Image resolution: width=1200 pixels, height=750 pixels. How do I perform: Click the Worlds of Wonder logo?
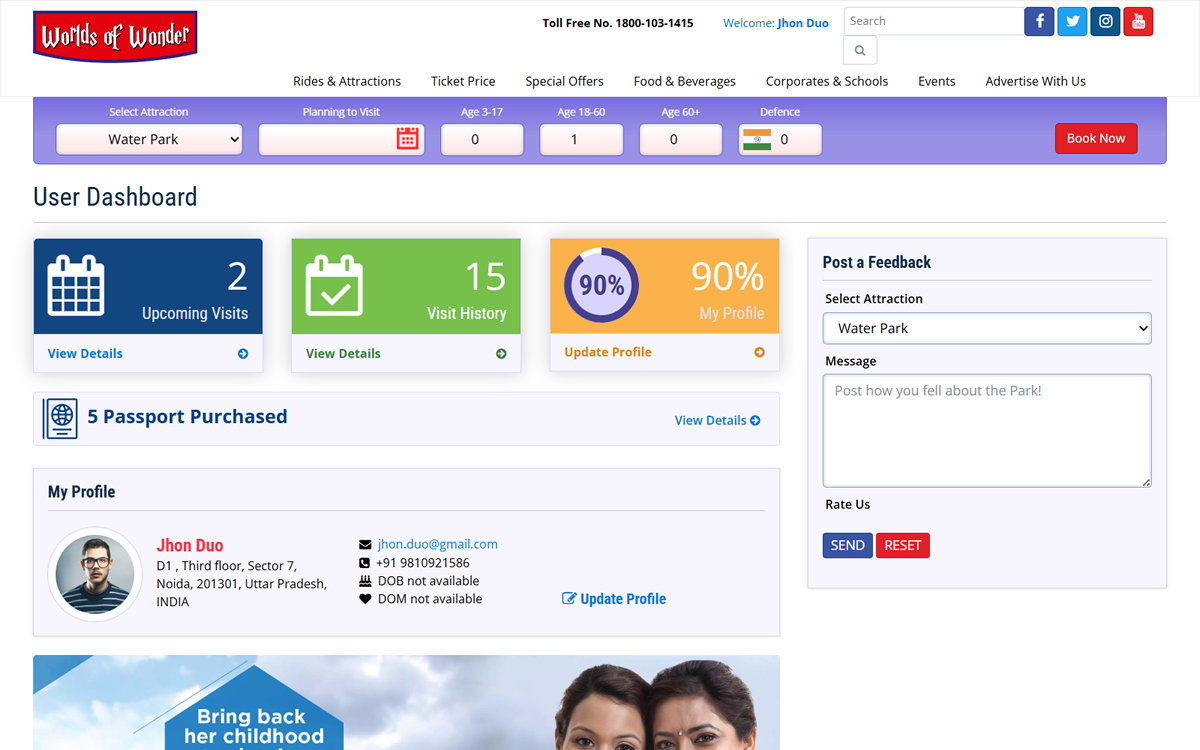(x=115, y=37)
